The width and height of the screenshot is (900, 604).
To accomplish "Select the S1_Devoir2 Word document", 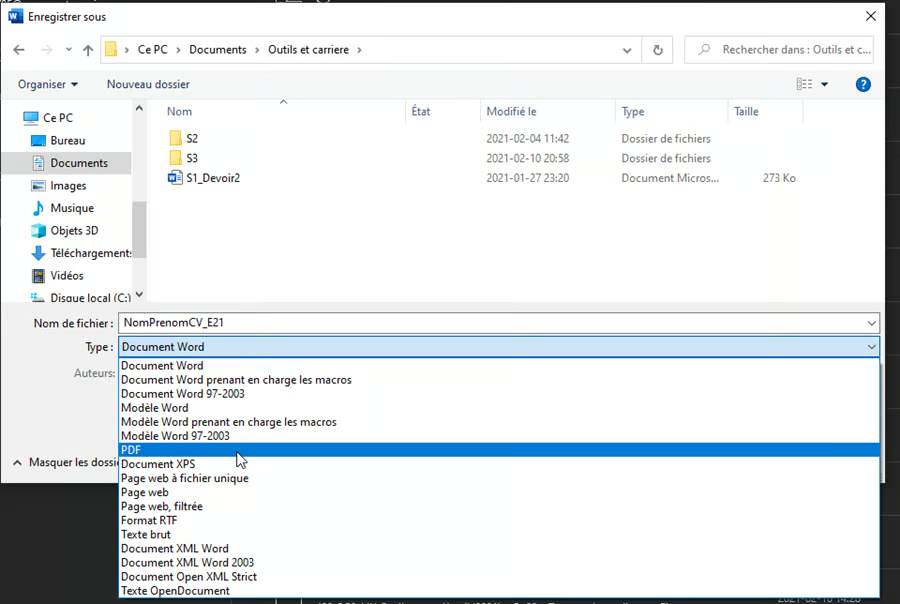I will tap(212, 178).
